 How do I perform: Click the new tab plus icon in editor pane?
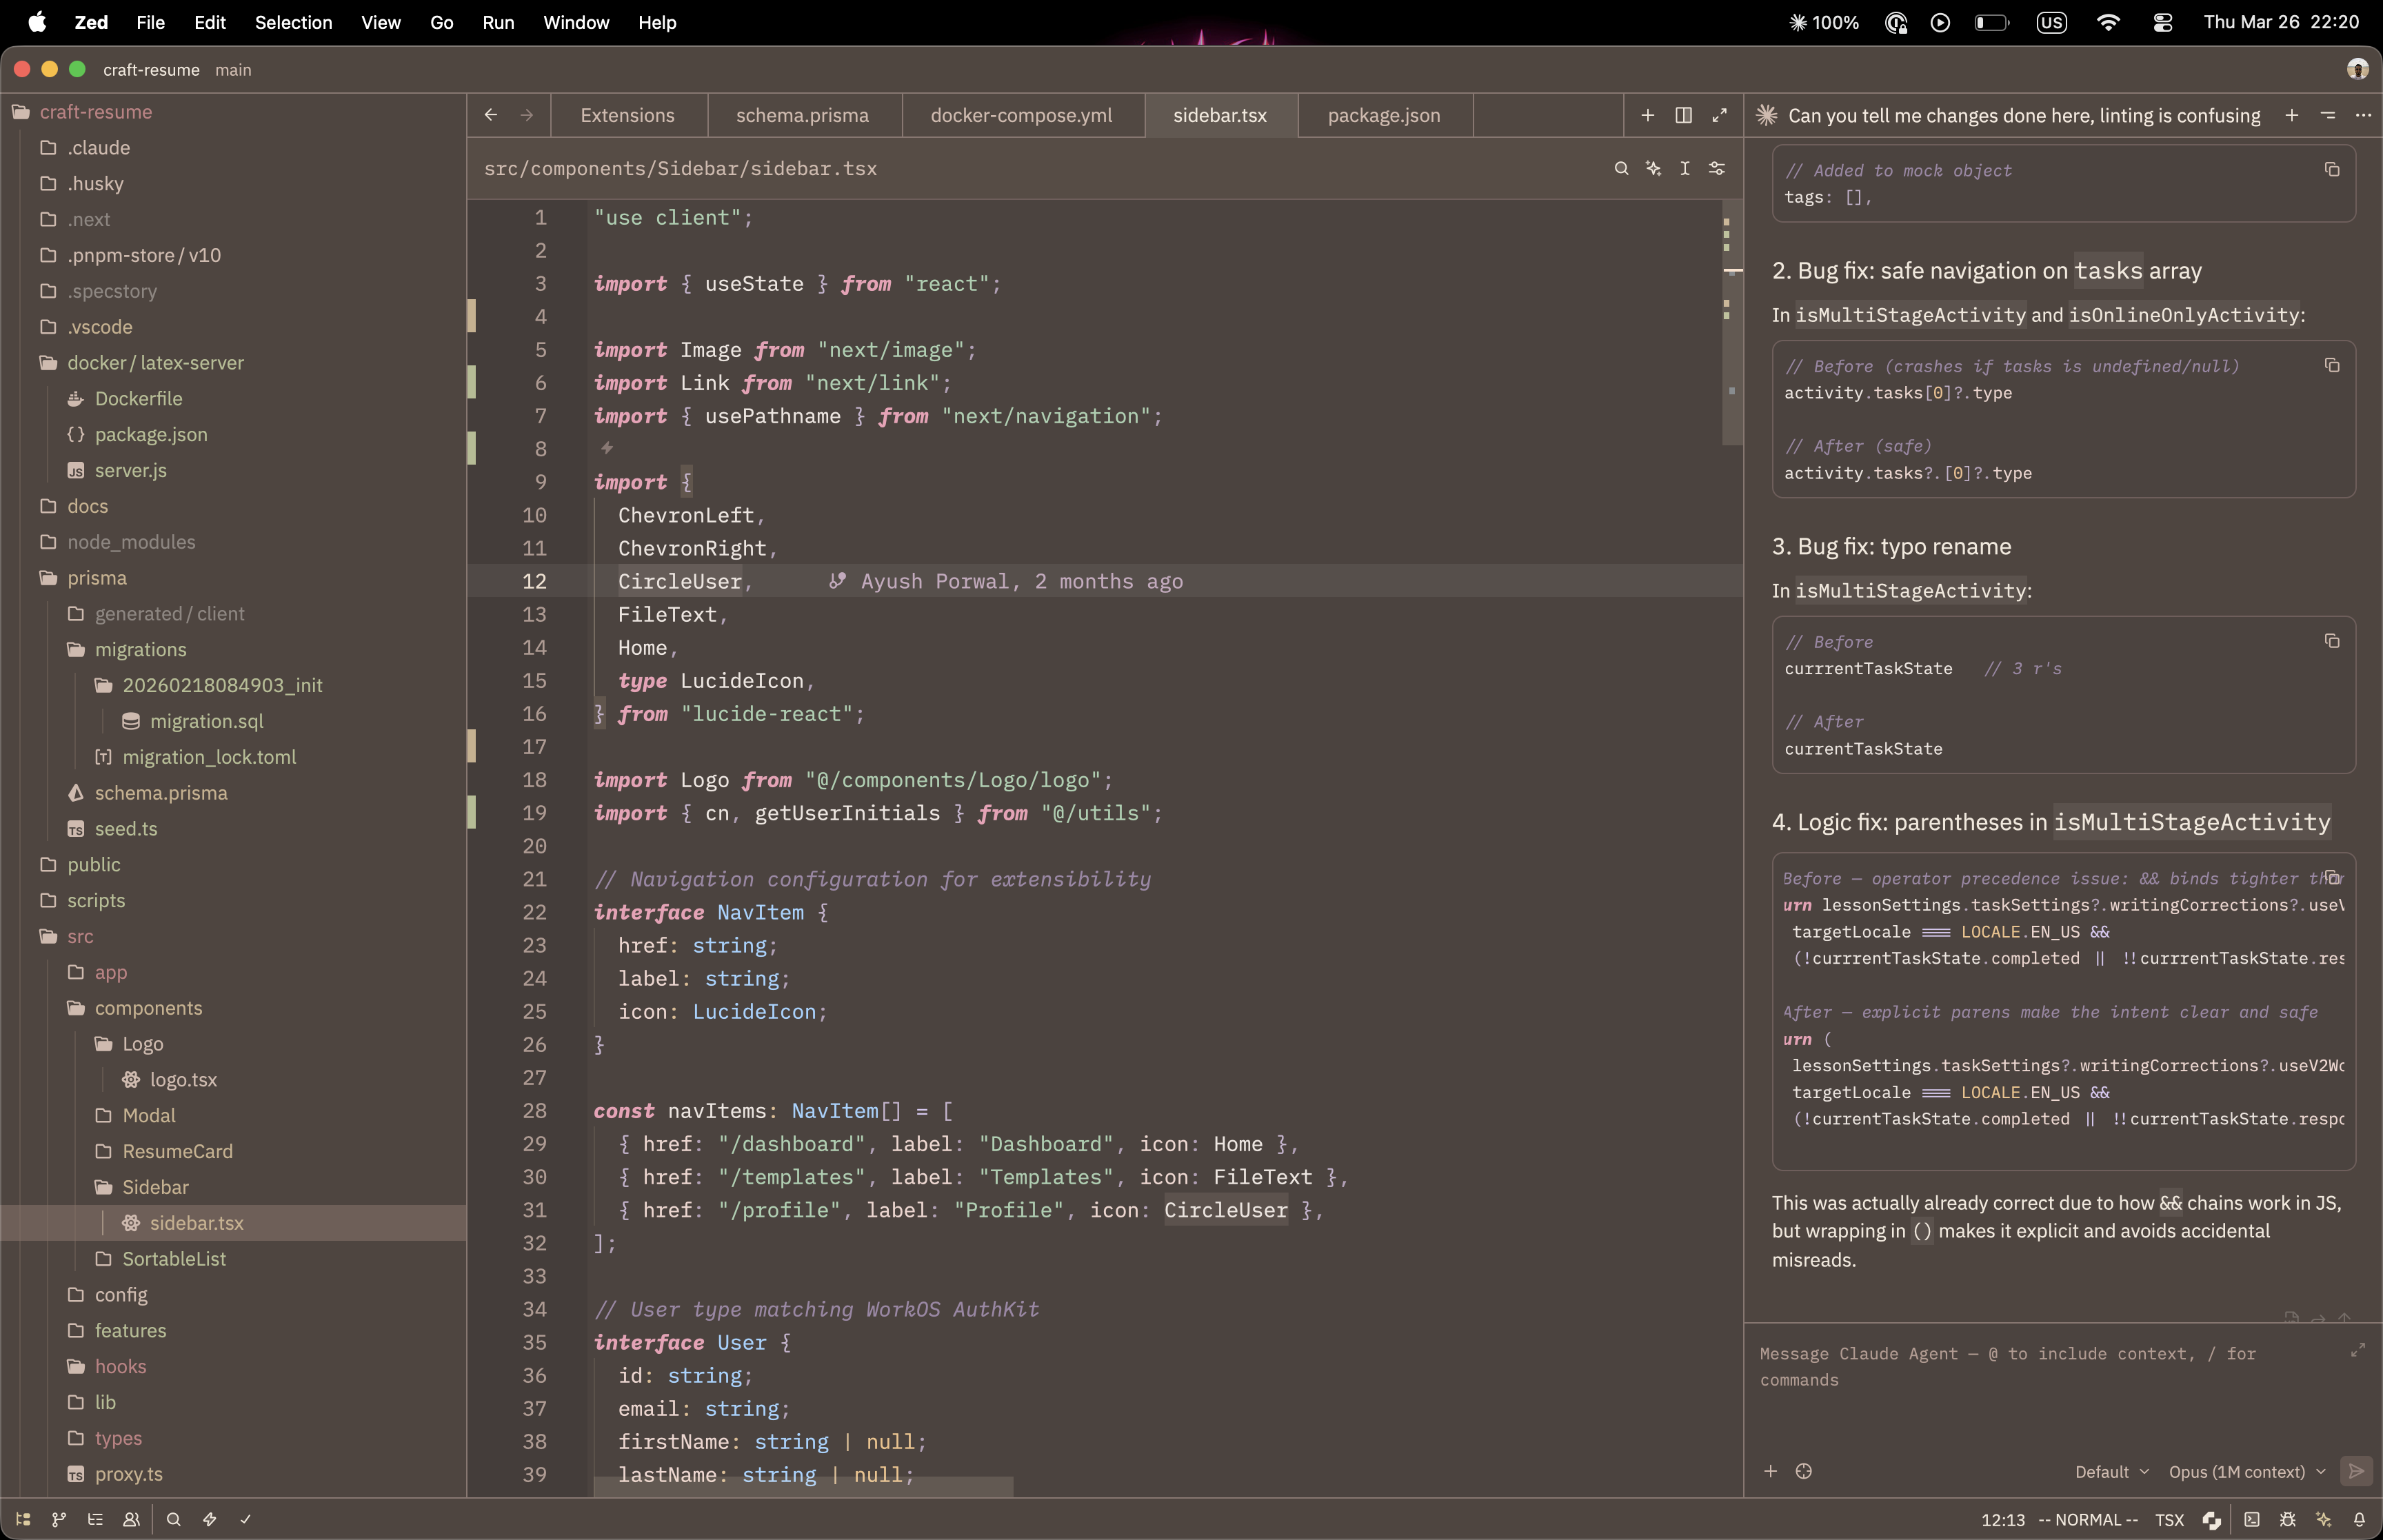click(1648, 115)
